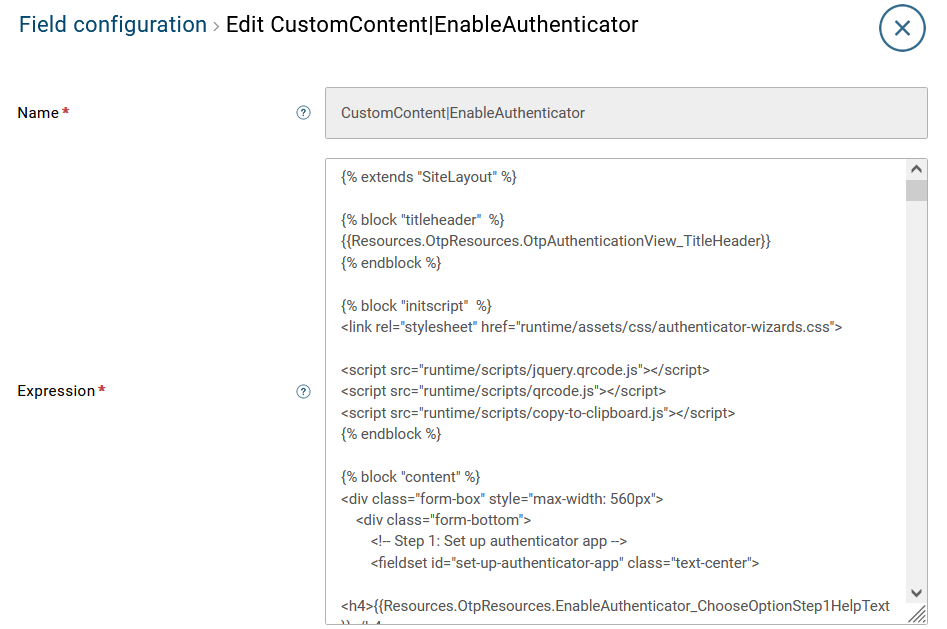Close the Edit field dialog with X
Viewport: 947px width, 629px height.
pyautogui.click(x=902, y=28)
